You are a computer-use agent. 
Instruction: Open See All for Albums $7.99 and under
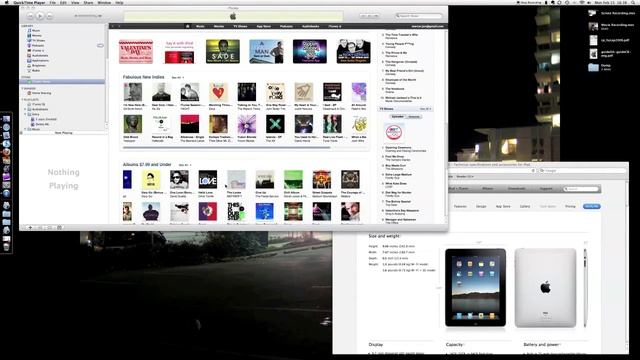point(185,165)
